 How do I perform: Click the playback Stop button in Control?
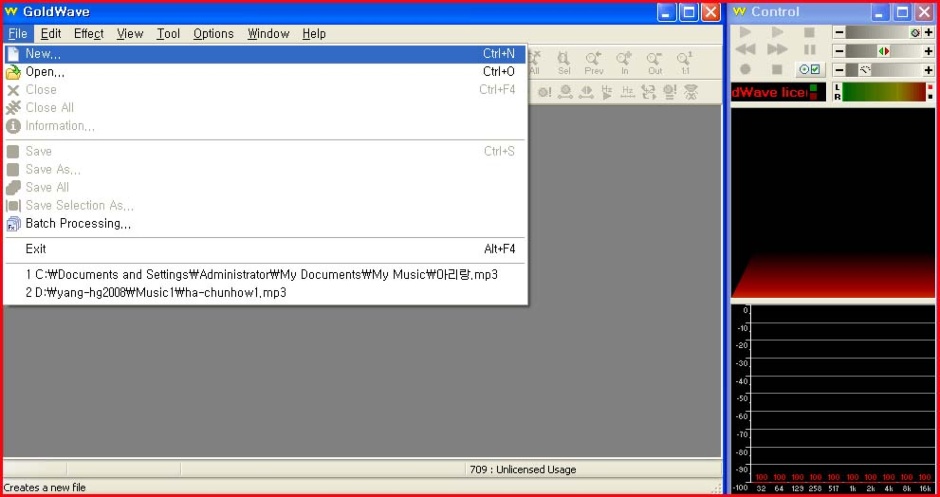[x=809, y=32]
